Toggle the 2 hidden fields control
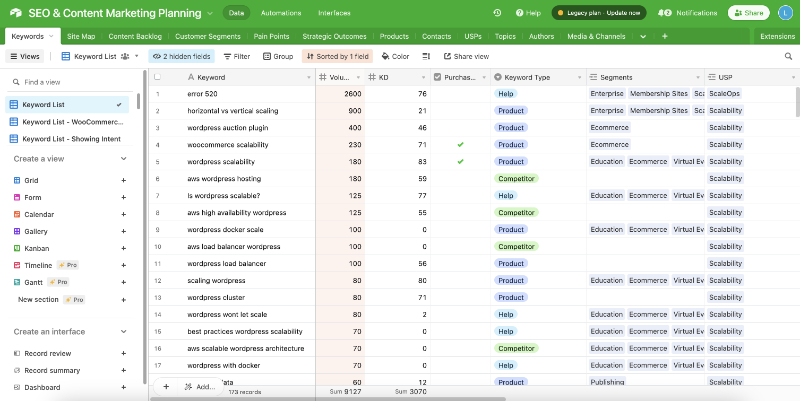 (182, 56)
